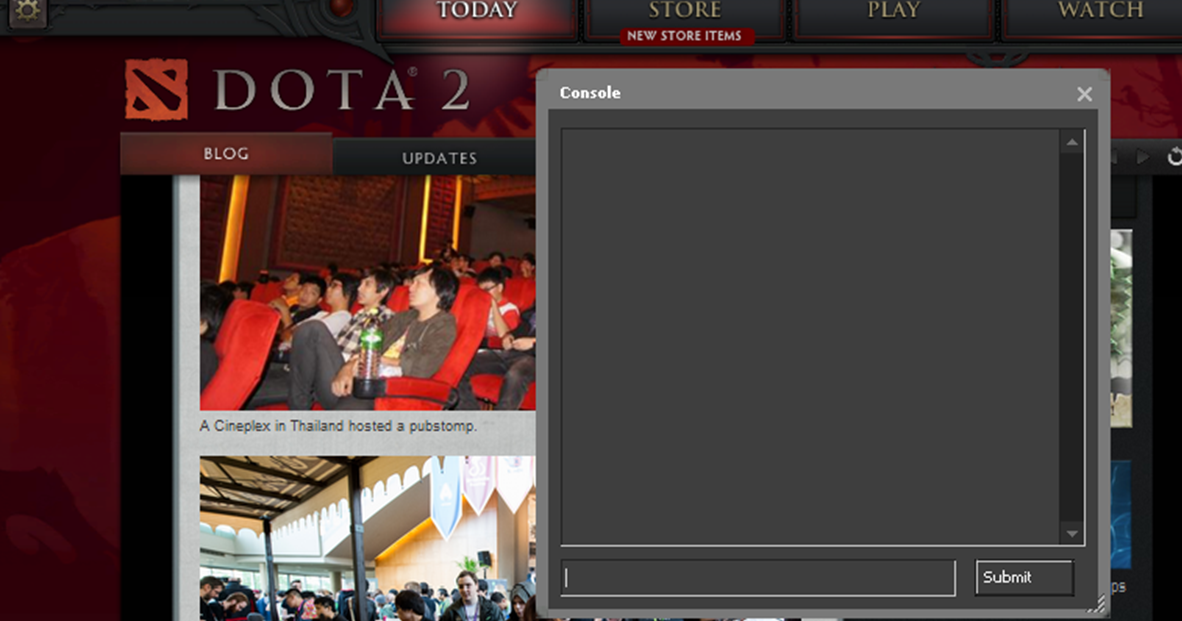Click the console scrollbar down arrow
This screenshot has height=621, width=1182.
[x=1072, y=534]
